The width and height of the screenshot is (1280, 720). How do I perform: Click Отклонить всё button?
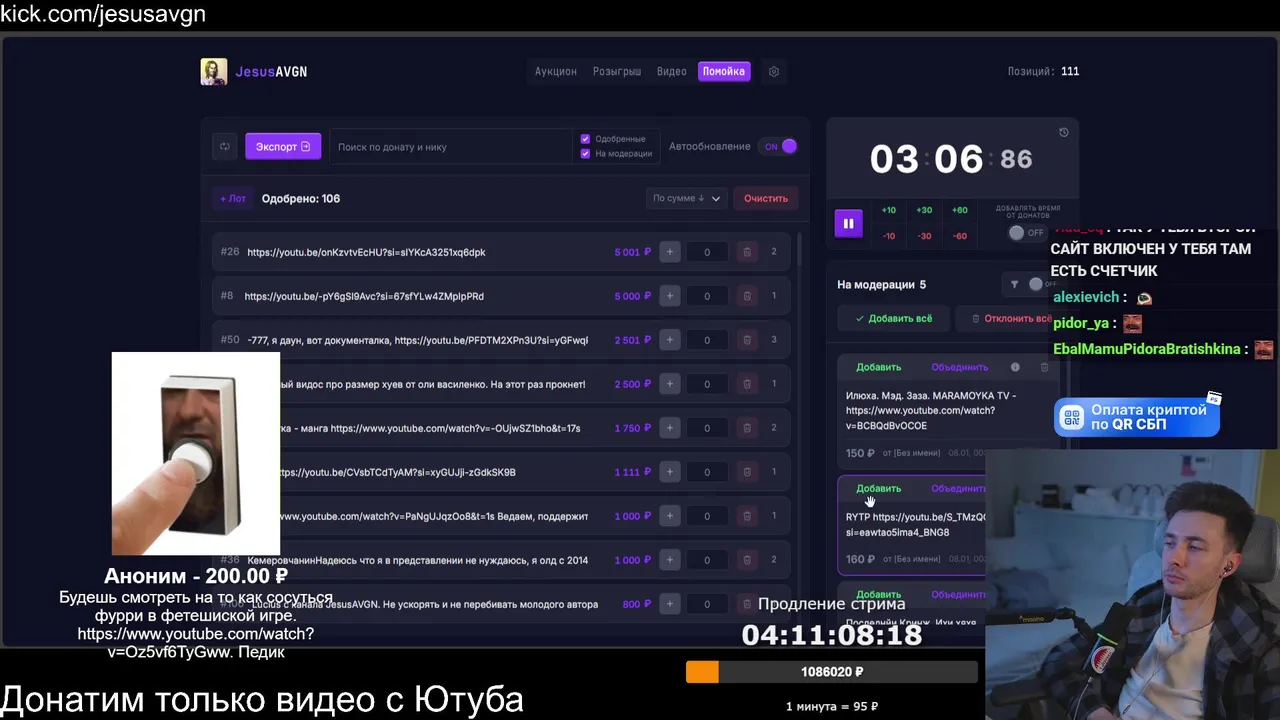[x=1011, y=319]
